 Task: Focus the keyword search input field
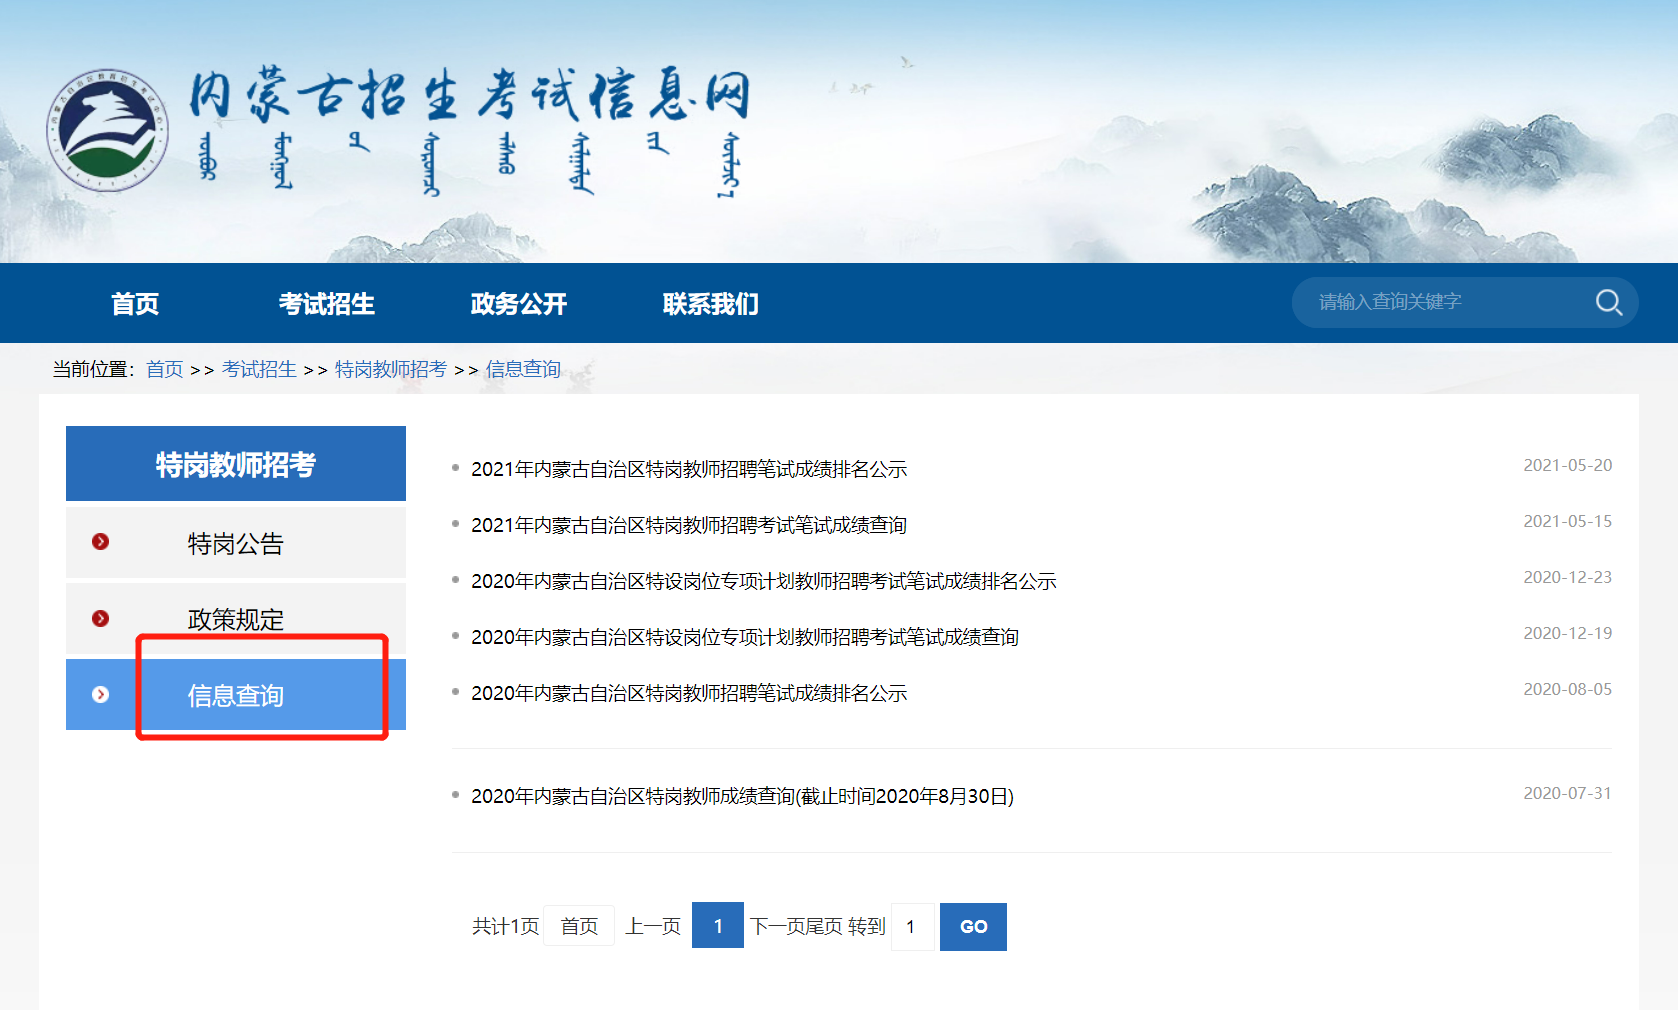coord(1445,302)
